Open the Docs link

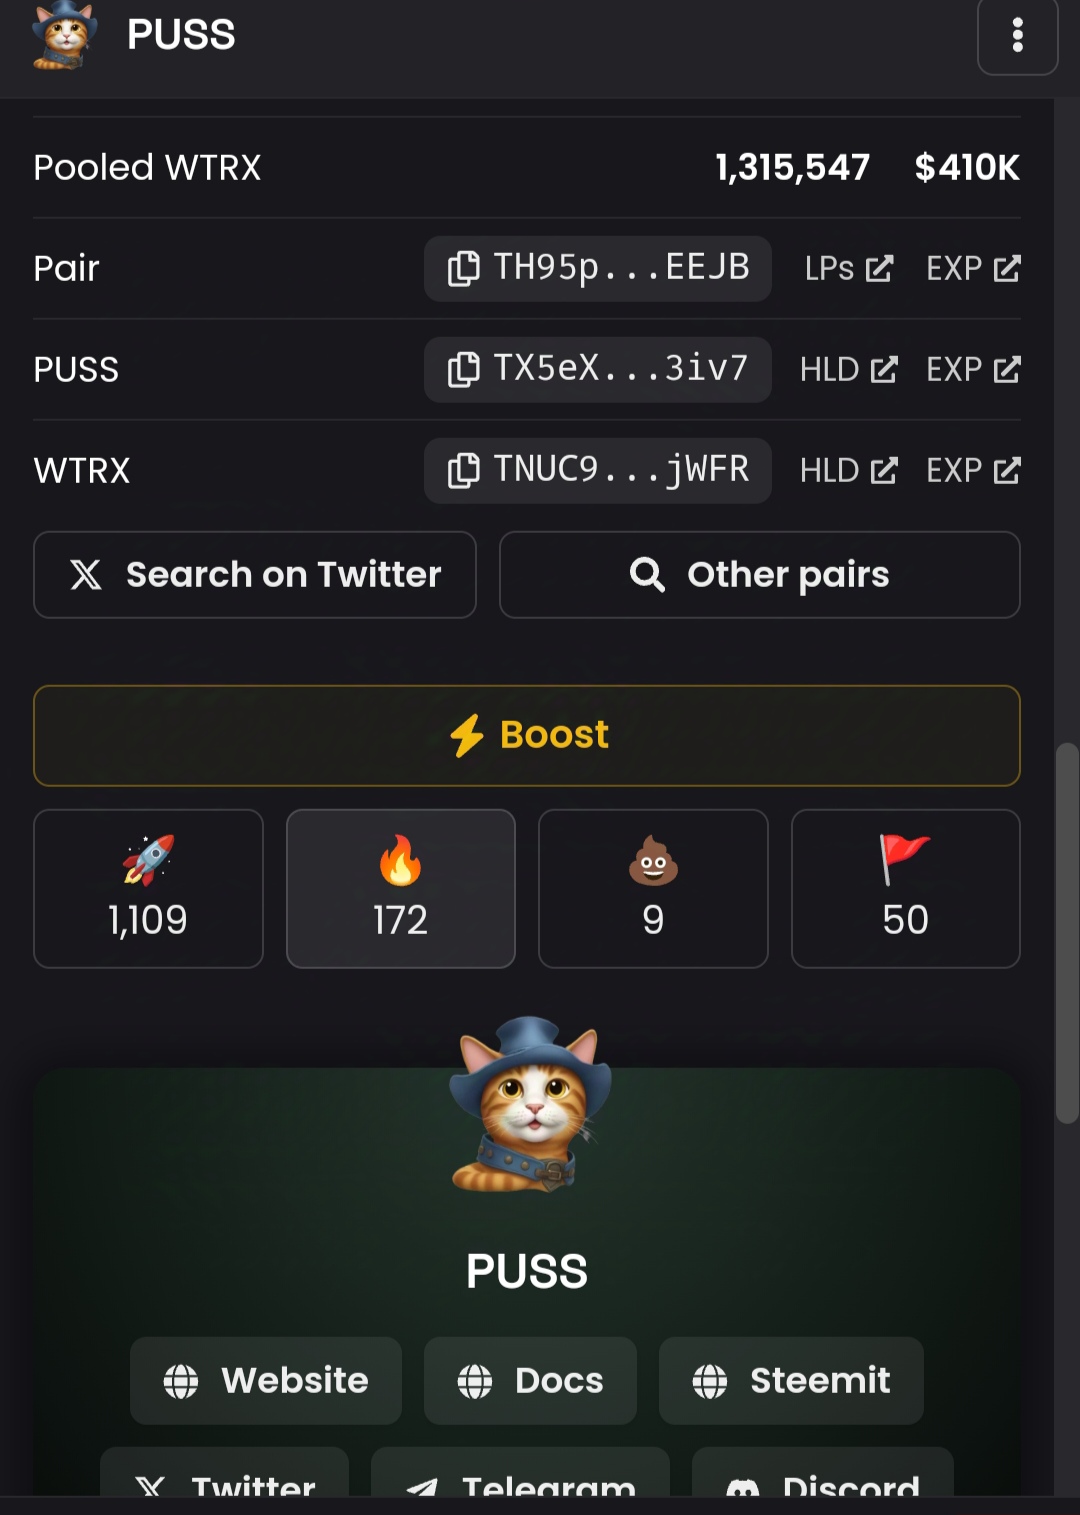pos(530,1380)
